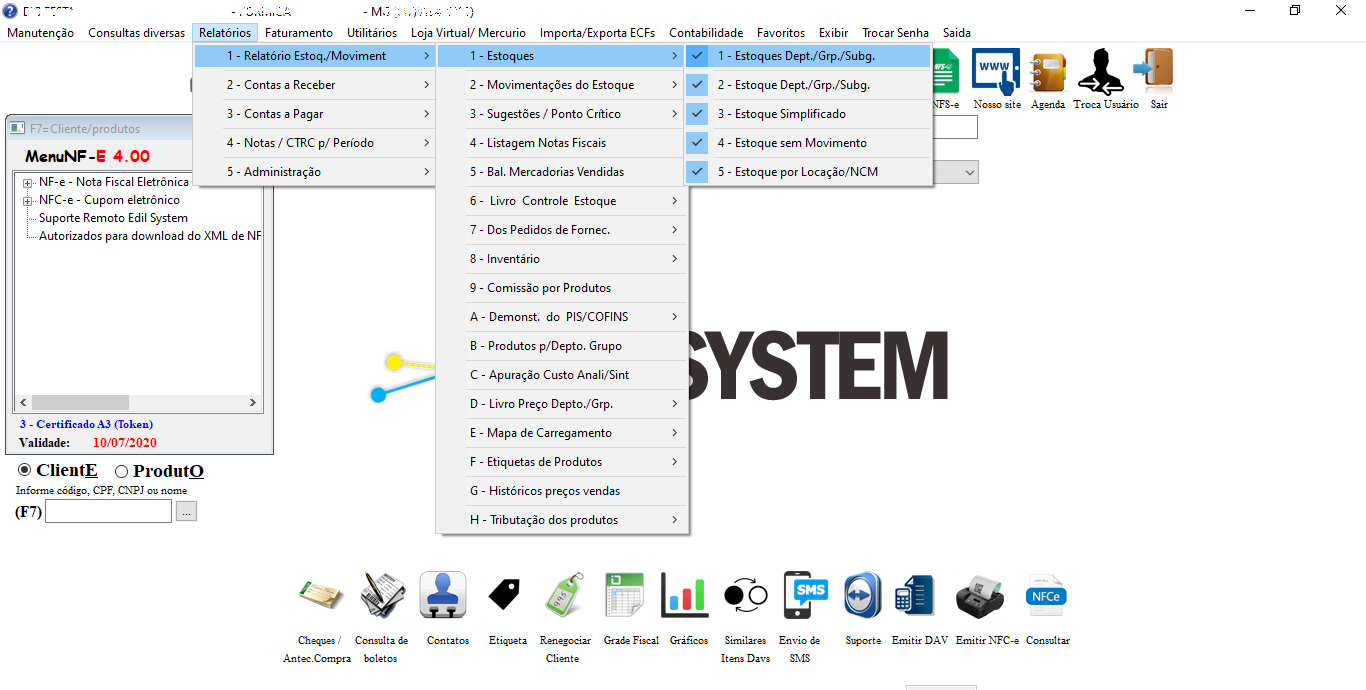Click the Envio de SMS icon
Viewport: 1366px width, 690px height.
tap(806, 597)
